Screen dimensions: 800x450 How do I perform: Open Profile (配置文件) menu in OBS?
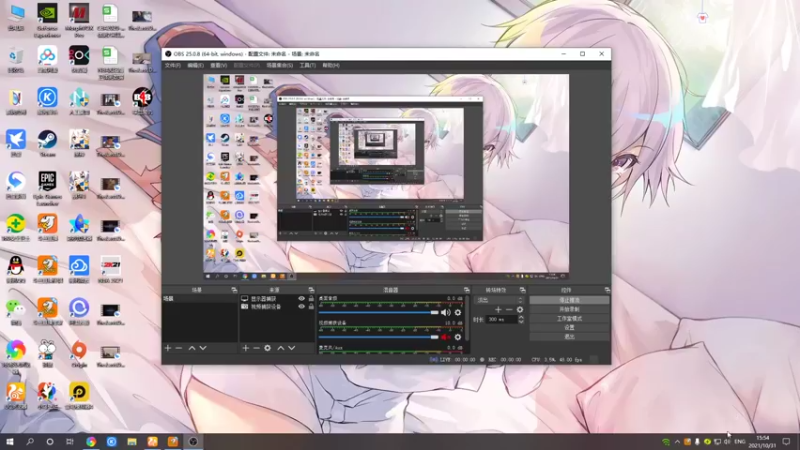pos(246,65)
